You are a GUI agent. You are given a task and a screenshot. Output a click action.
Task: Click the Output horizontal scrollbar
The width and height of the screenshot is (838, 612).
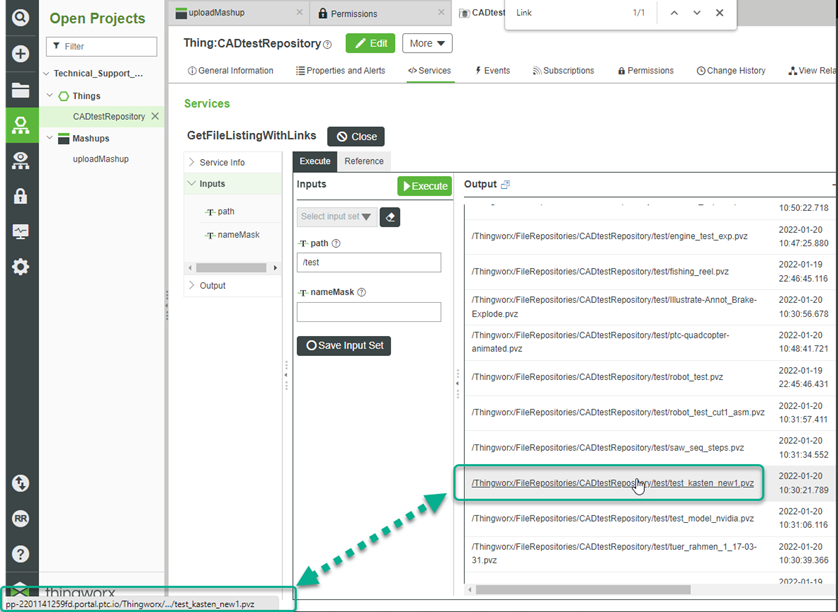point(583,590)
